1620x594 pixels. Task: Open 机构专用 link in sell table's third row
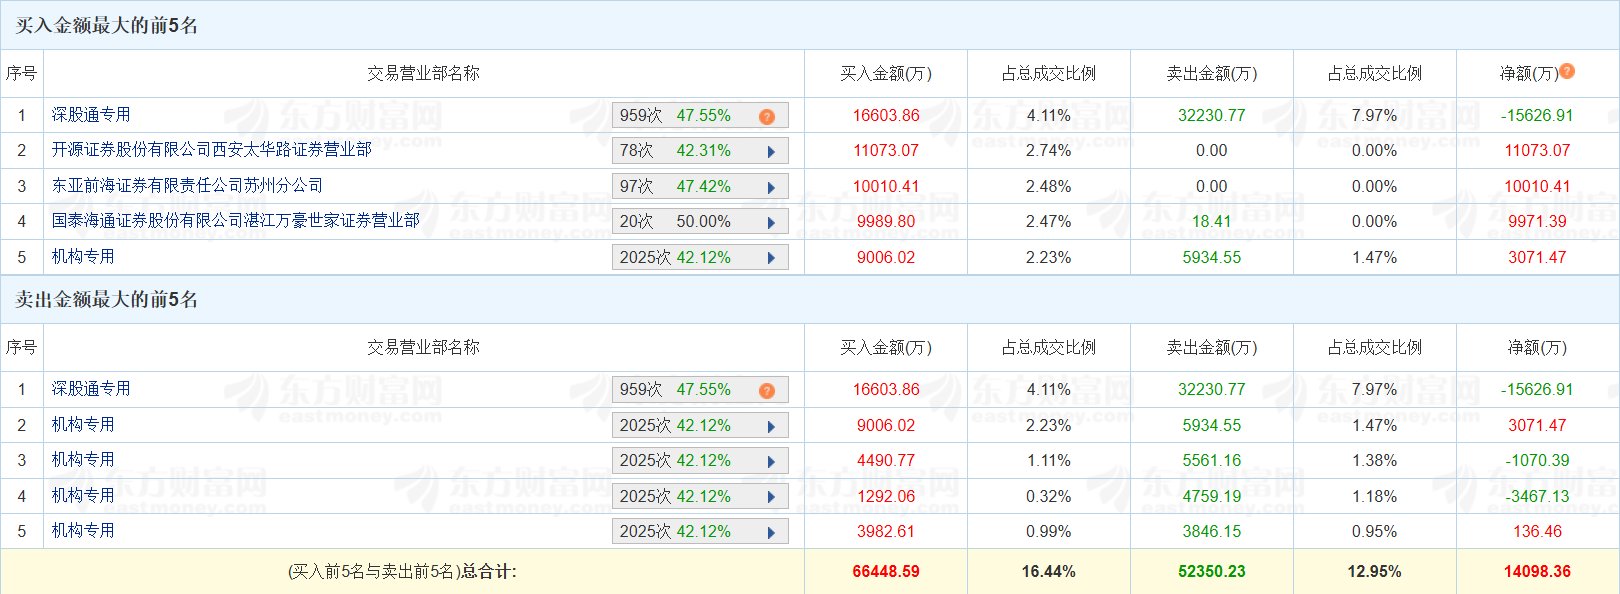pyautogui.click(x=83, y=460)
